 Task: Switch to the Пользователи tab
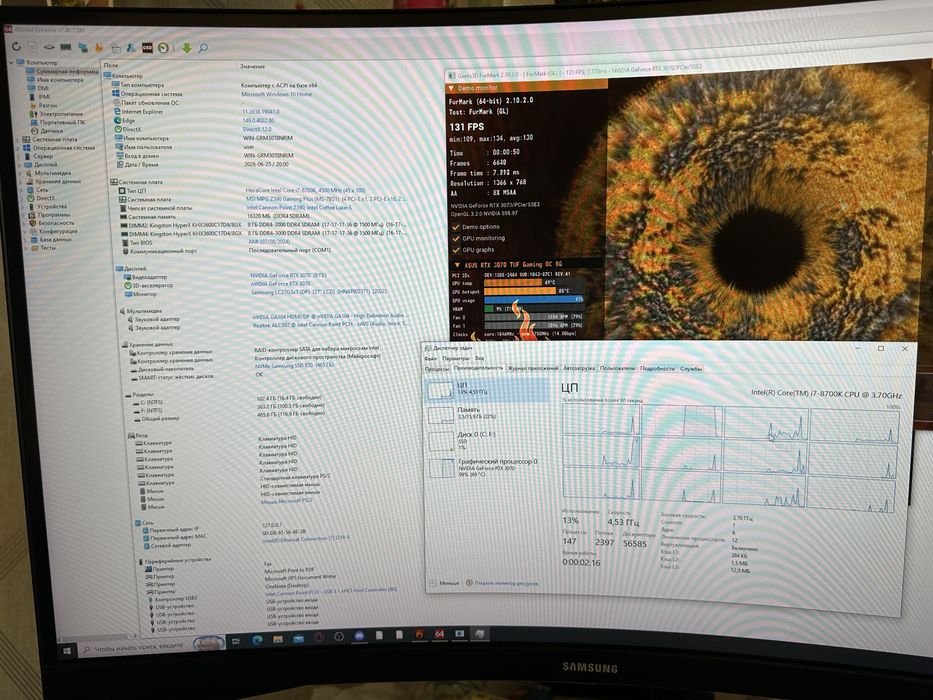(617, 368)
